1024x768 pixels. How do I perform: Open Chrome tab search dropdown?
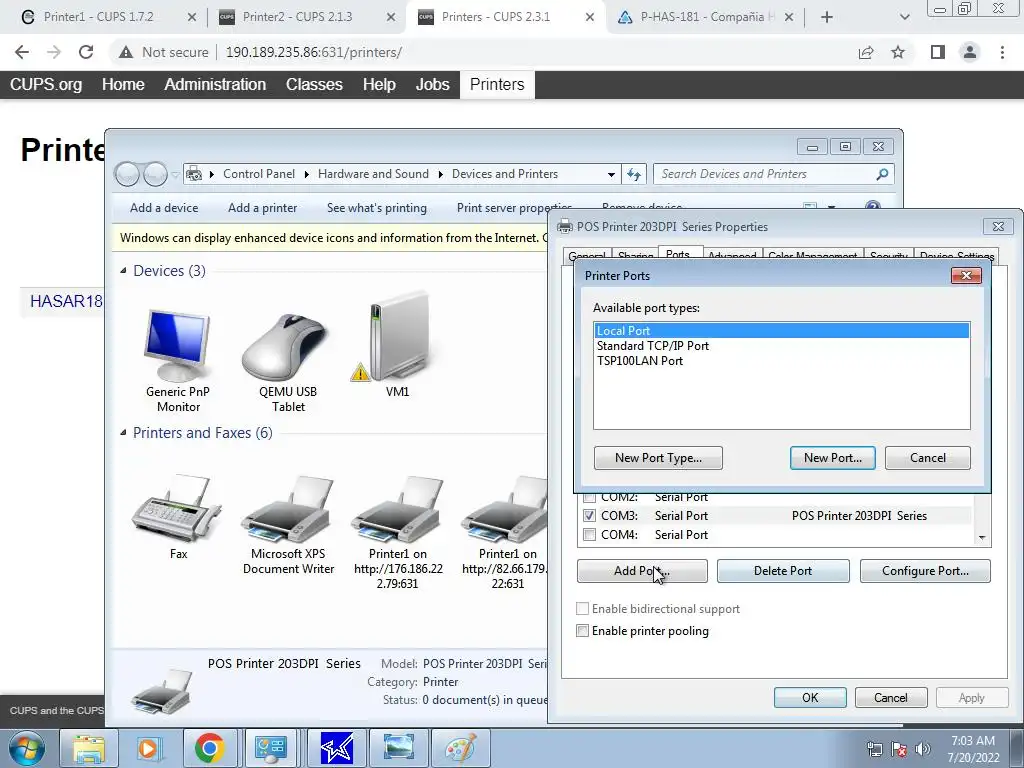904,17
